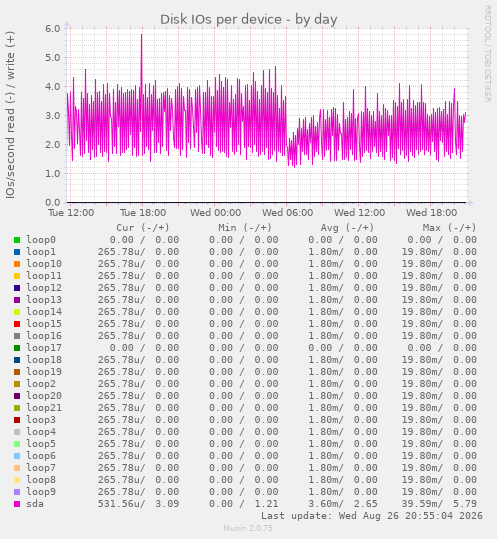497x539 pixels.
Task: Select the 'loop14' legend label
Action: pos(44,312)
